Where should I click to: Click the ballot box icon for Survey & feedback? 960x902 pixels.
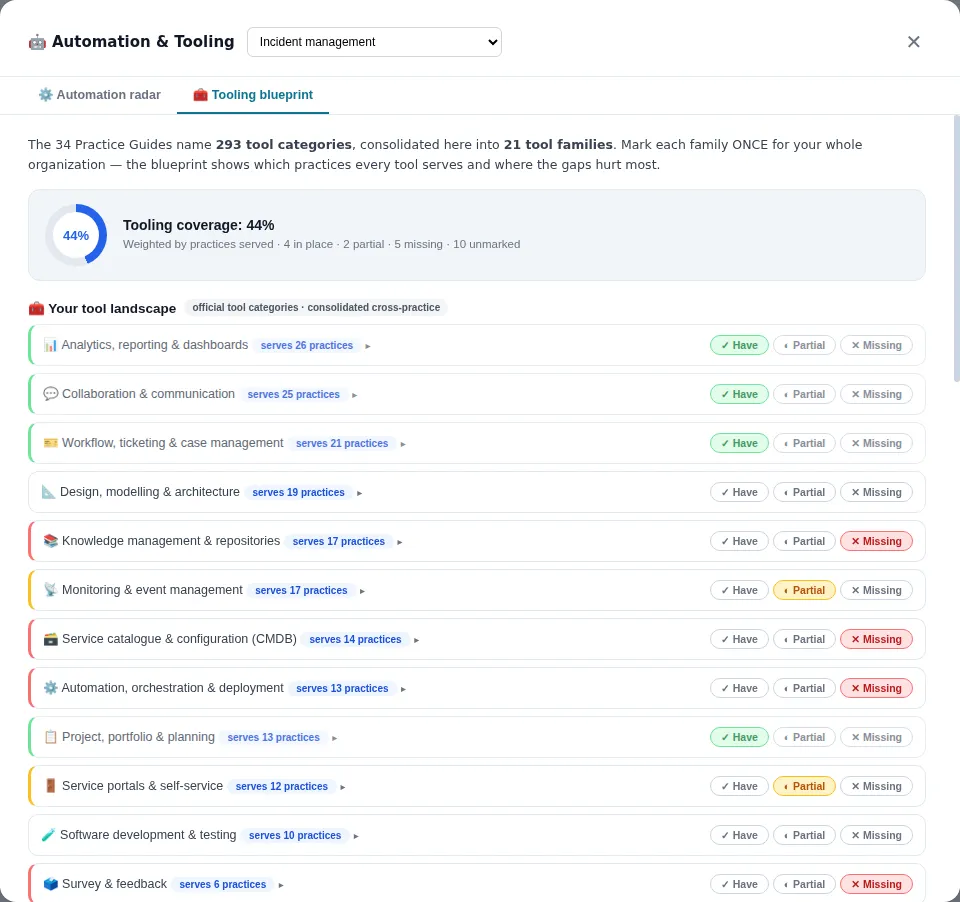pos(50,884)
